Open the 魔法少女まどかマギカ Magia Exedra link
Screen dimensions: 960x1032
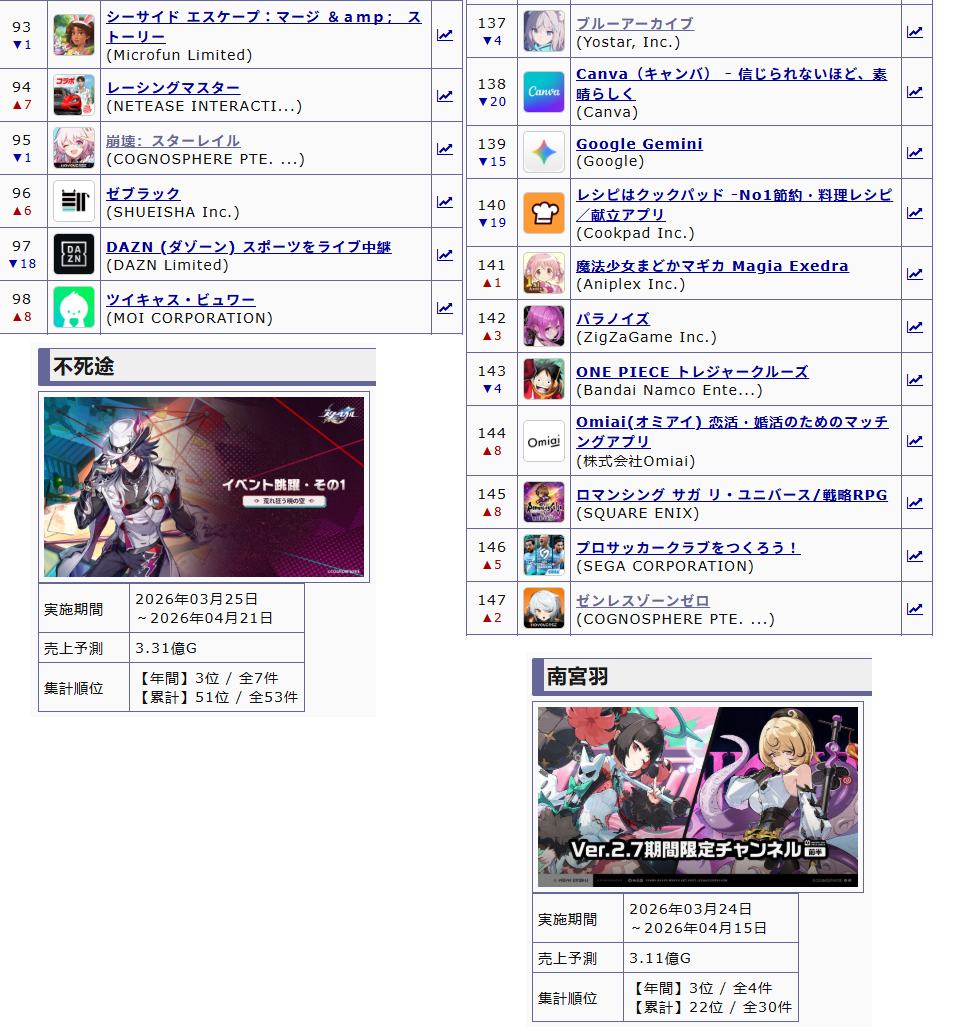712,266
